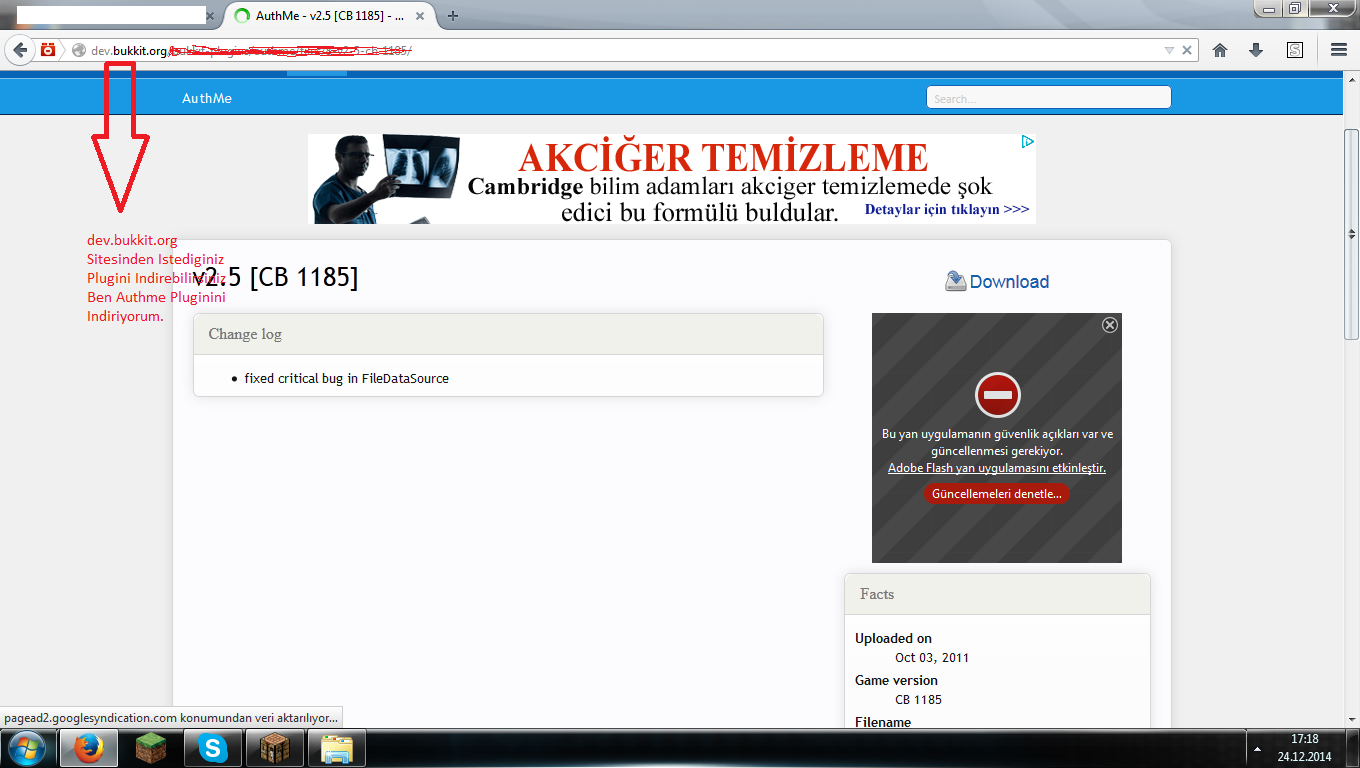Open Skype from the taskbar
1360x768 pixels.
coord(212,748)
